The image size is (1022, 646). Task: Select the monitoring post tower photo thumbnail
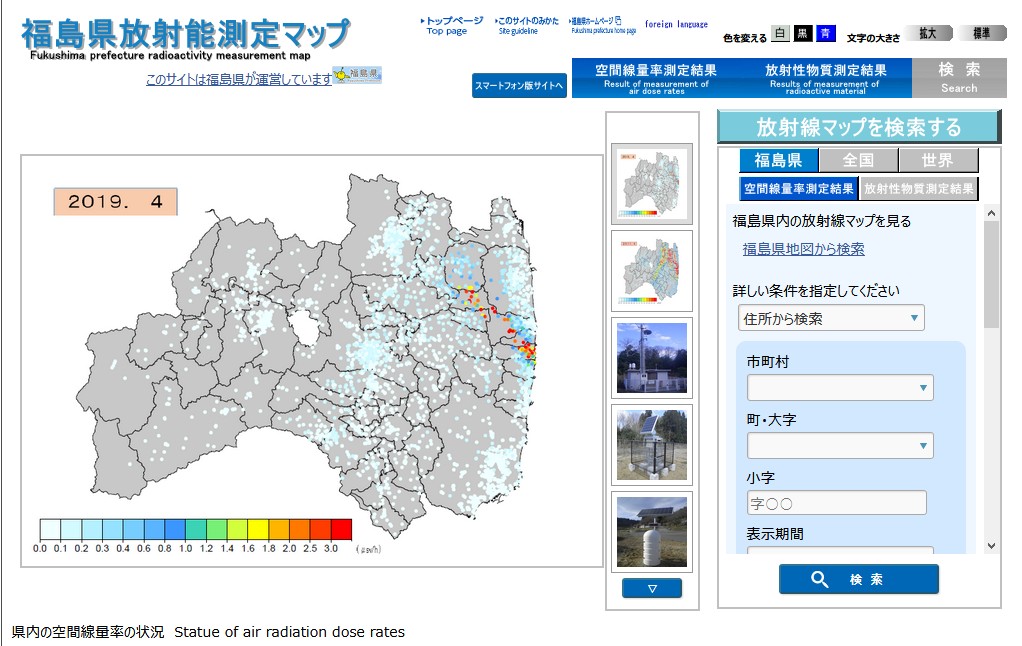click(x=651, y=358)
